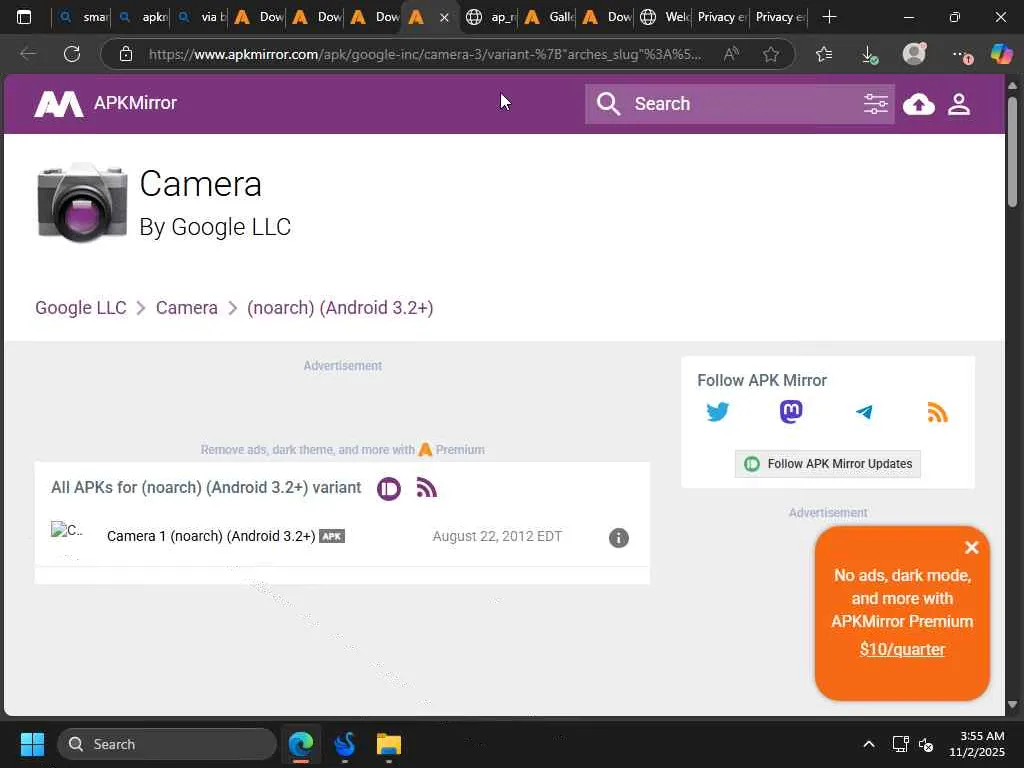Screen dimensions: 1024x768
Task: Switch to the 'smar' search tab
Action: [82, 17]
